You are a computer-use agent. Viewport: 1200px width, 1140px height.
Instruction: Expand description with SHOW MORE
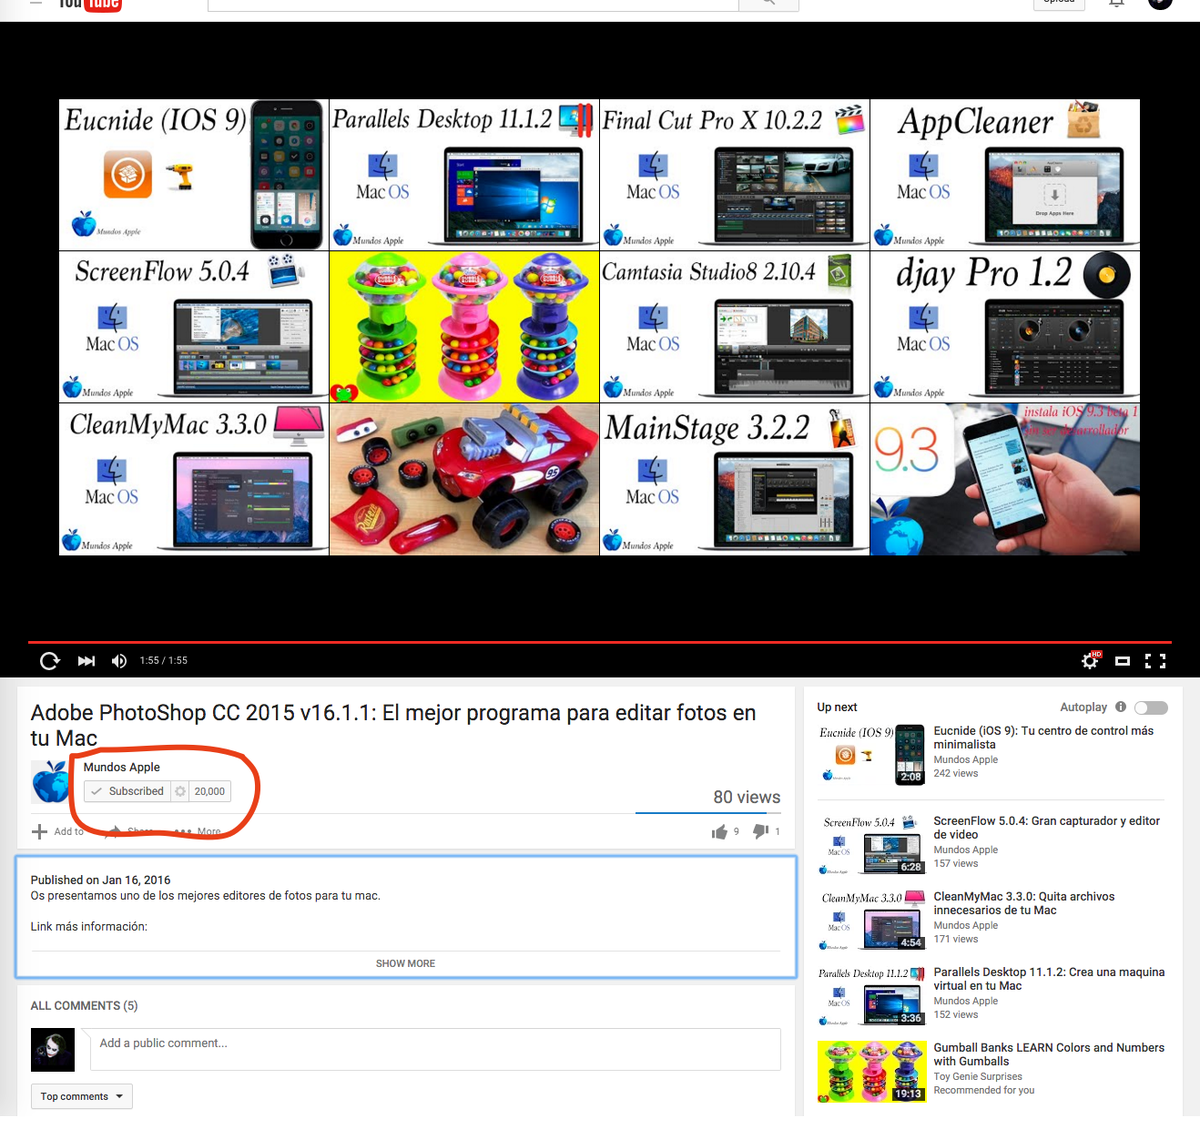pyautogui.click(x=405, y=964)
